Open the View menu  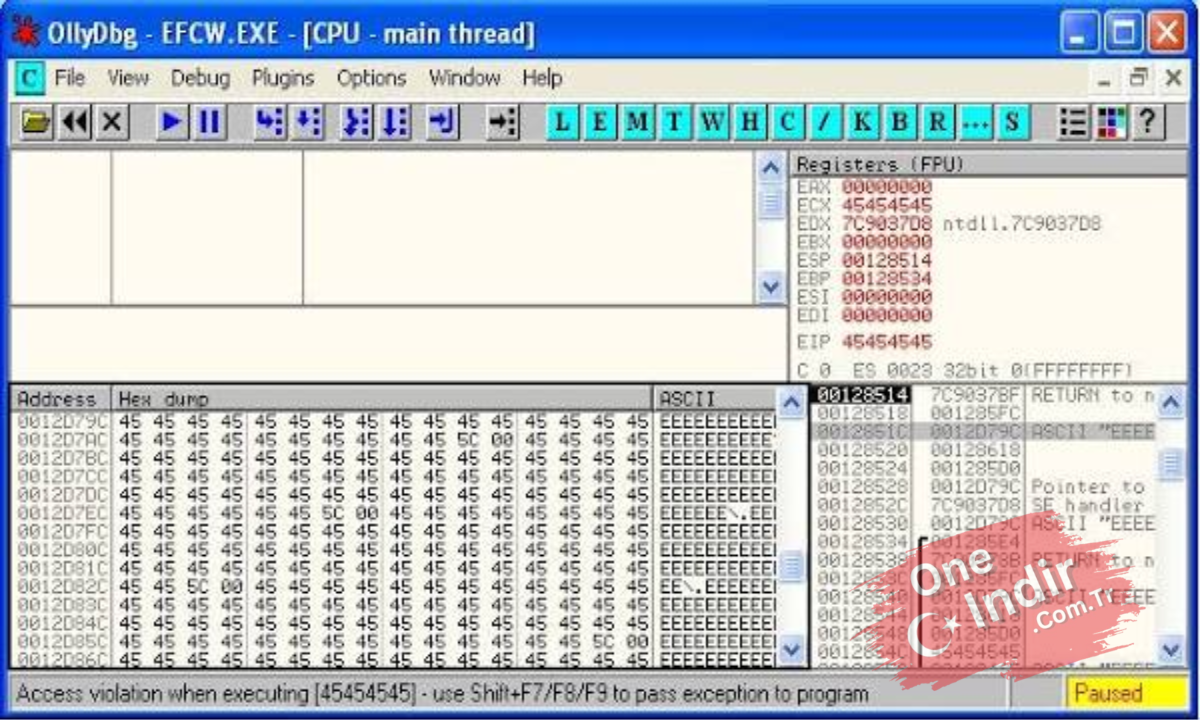coord(128,78)
